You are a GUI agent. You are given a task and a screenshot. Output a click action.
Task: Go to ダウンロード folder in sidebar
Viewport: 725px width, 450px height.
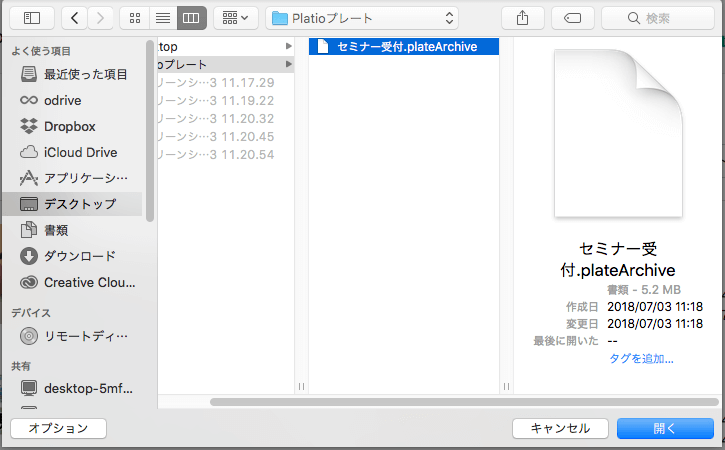(79, 256)
